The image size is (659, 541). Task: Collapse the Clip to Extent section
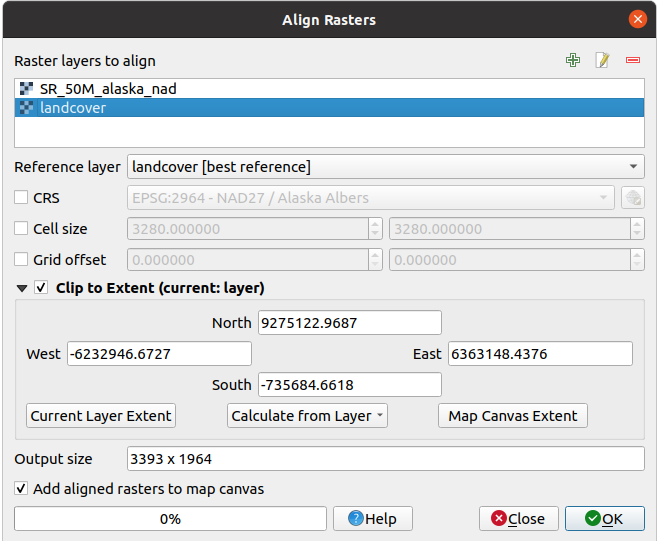click(22, 288)
